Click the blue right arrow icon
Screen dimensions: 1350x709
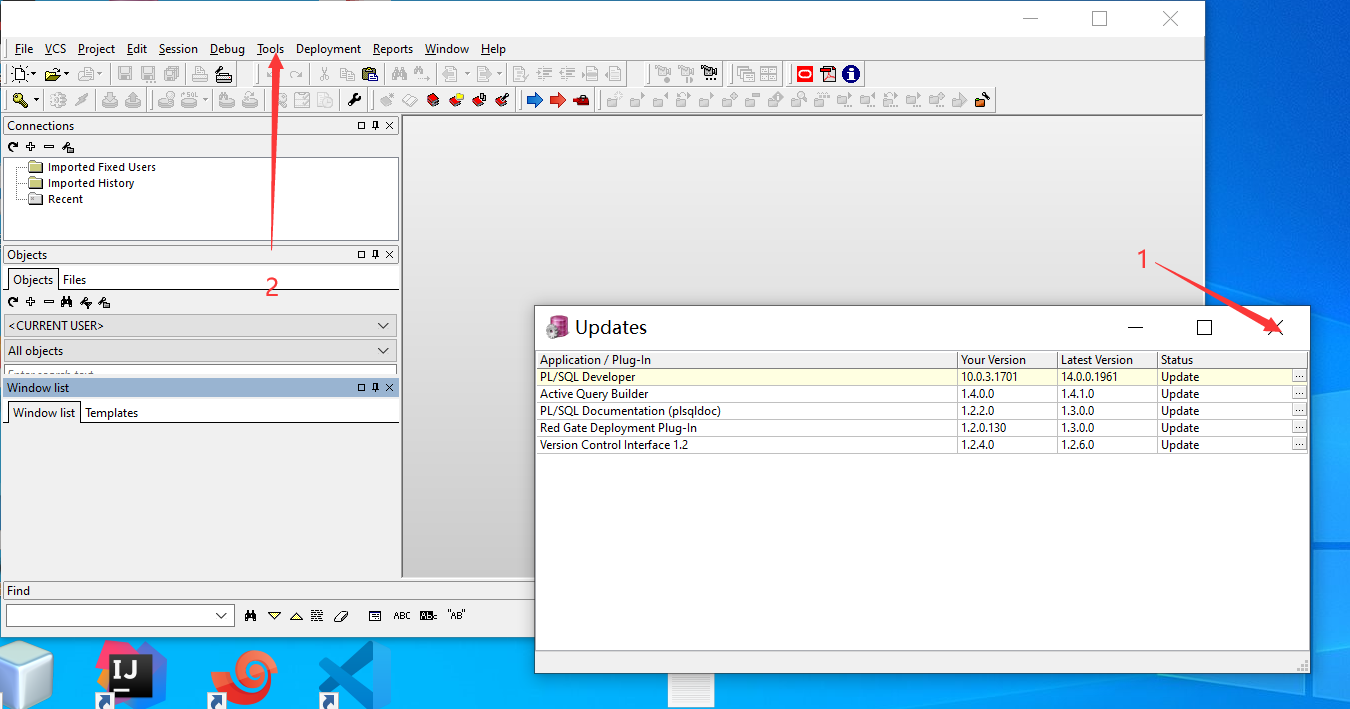[534, 100]
